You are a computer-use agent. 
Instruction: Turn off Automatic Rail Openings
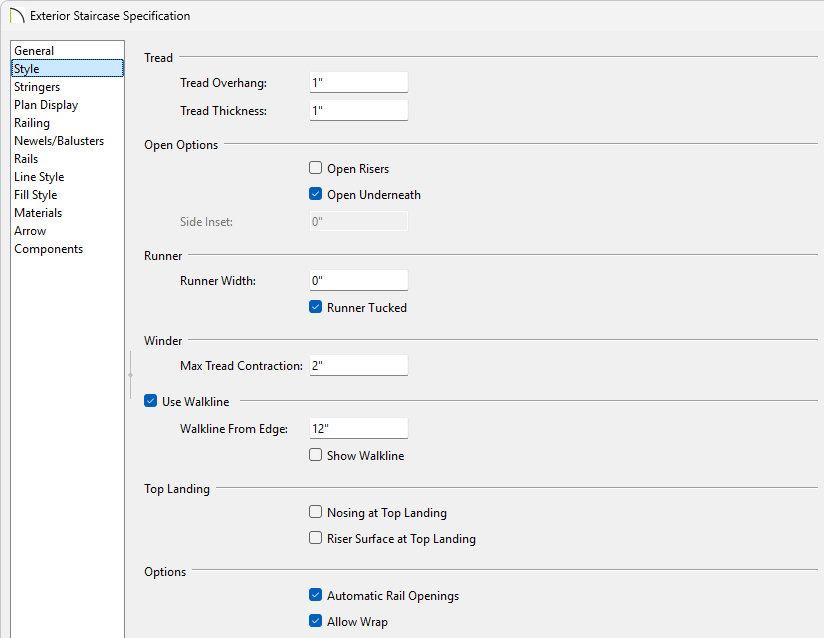tap(316, 596)
